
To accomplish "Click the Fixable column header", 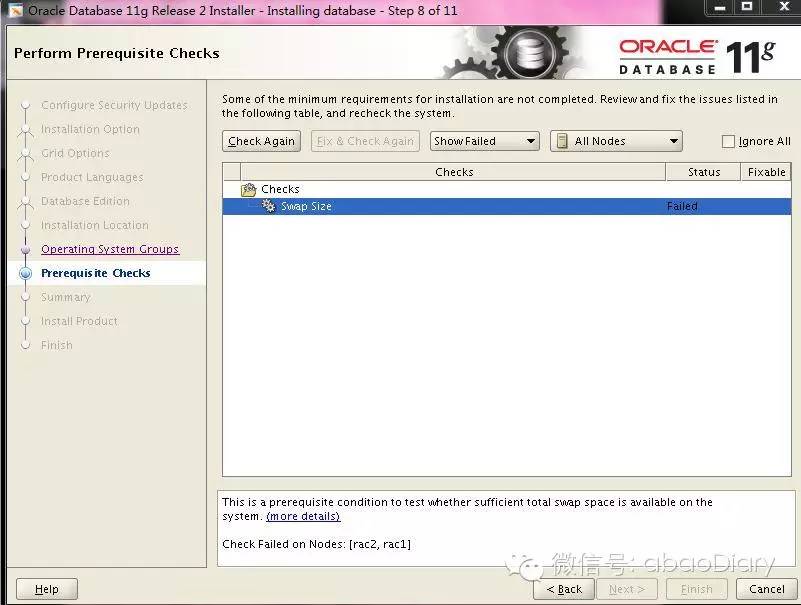I will (x=766, y=172).
